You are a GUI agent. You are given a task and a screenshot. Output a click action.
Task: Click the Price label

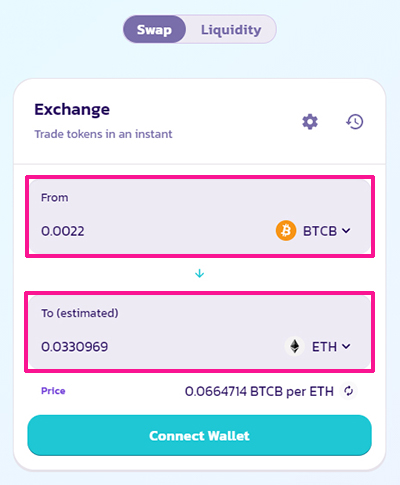(53, 391)
